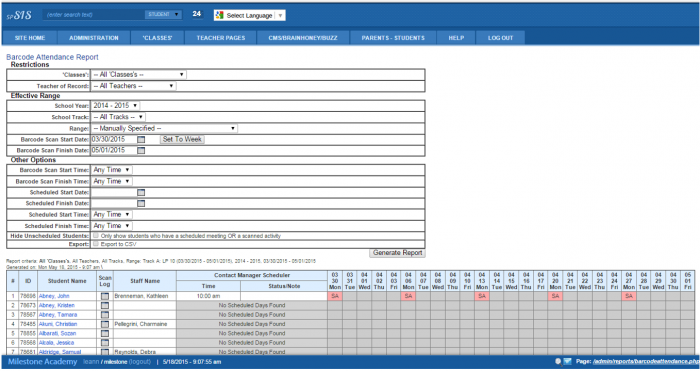Click the logout link in footer

(140, 362)
